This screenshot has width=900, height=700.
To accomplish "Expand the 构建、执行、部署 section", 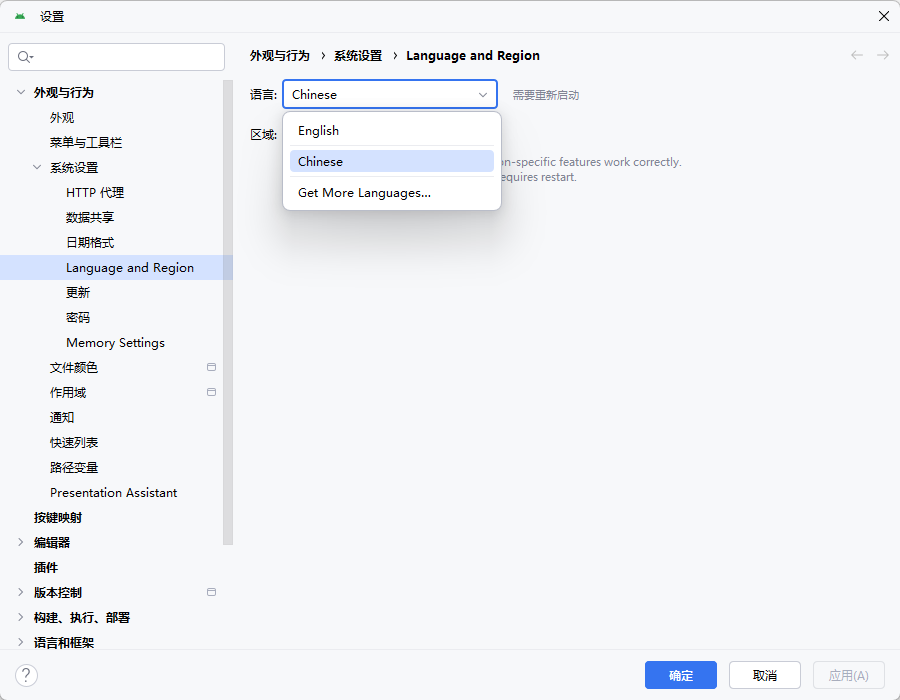I will point(21,617).
